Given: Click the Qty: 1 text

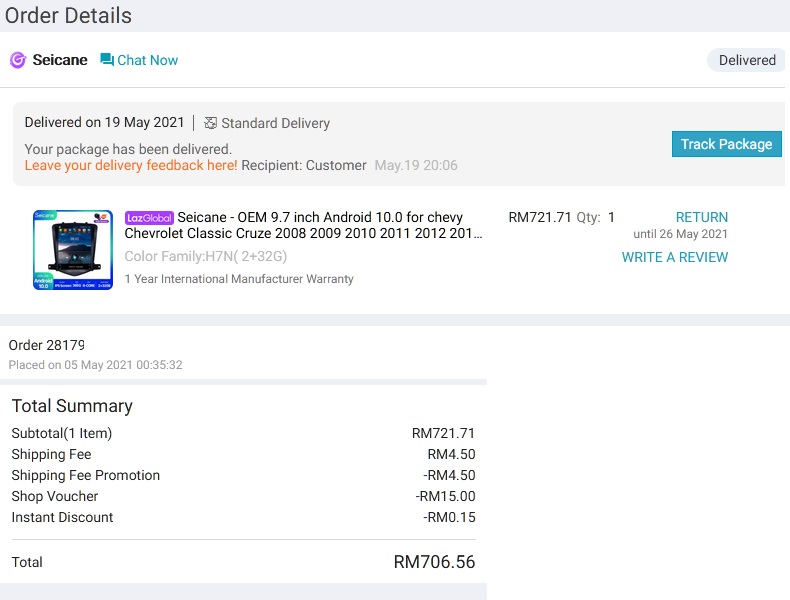Looking at the screenshot, I should click(x=596, y=217).
